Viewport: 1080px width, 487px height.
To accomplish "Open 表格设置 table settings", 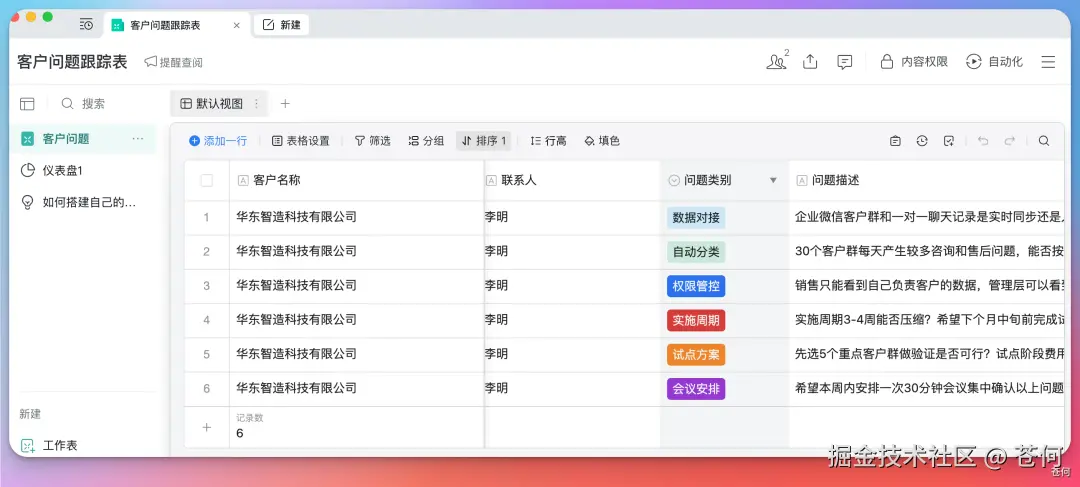I will point(301,141).
